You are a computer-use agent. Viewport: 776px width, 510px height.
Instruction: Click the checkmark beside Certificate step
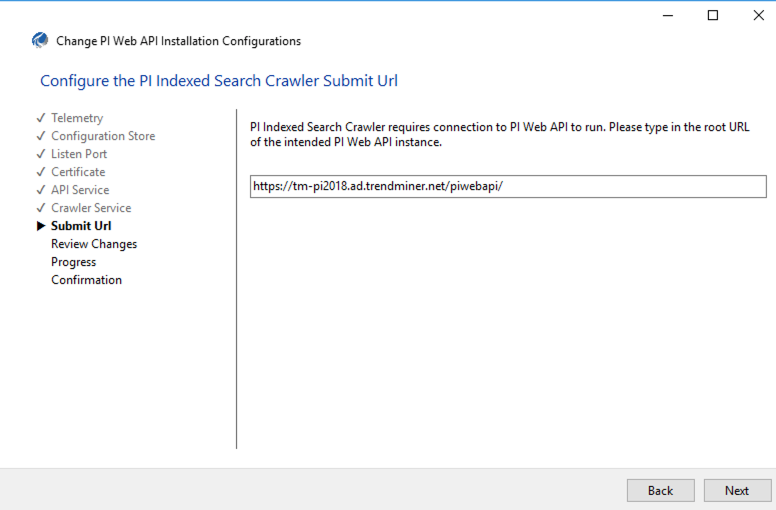41,172
